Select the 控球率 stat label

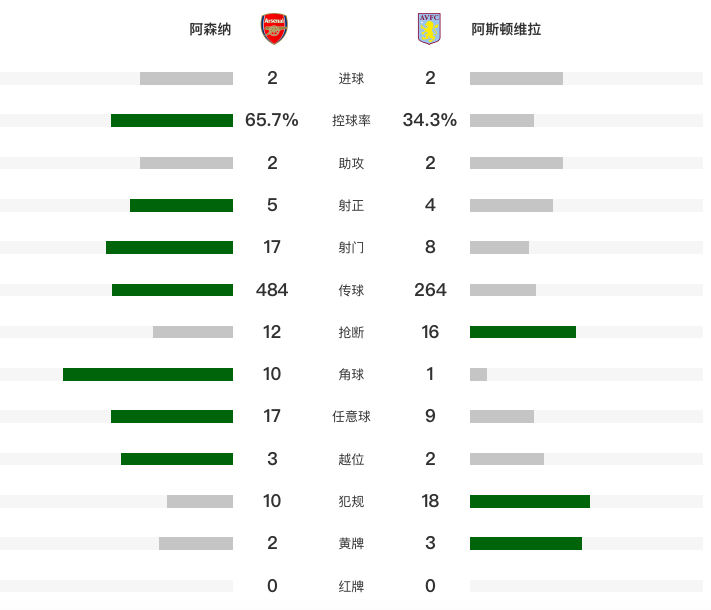tap(351, 121)
